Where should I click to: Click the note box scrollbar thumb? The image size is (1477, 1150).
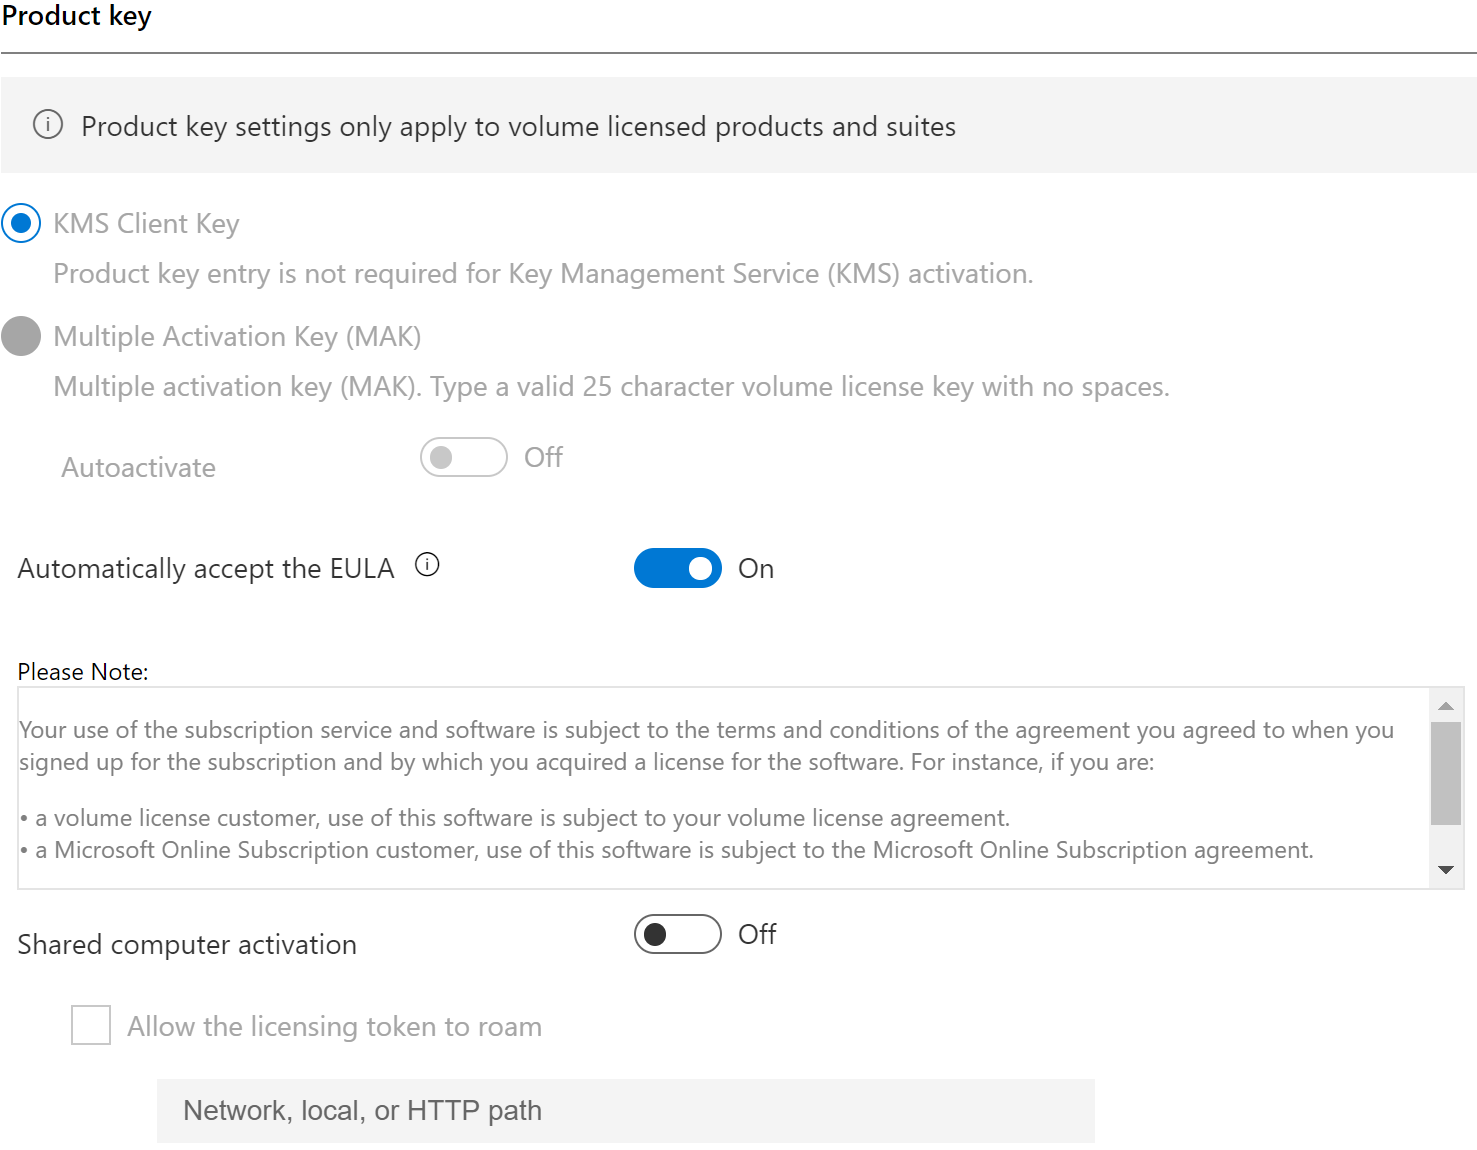[1446, 773]
